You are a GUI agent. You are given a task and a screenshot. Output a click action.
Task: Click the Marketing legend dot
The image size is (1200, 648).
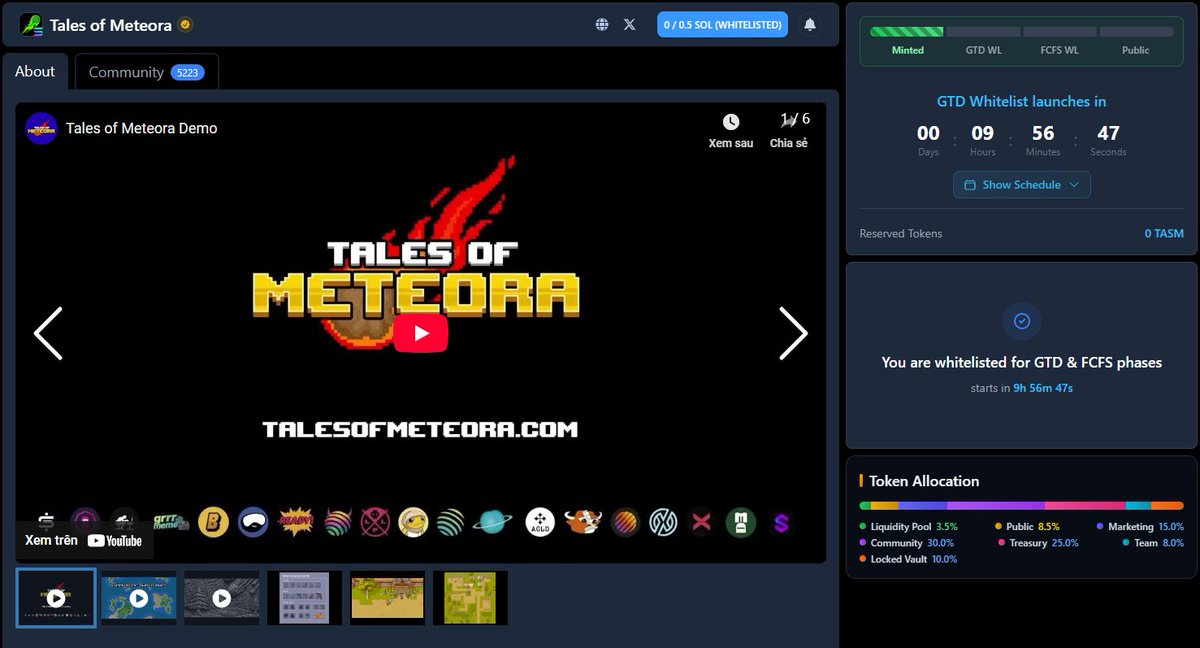point(1100,526)
